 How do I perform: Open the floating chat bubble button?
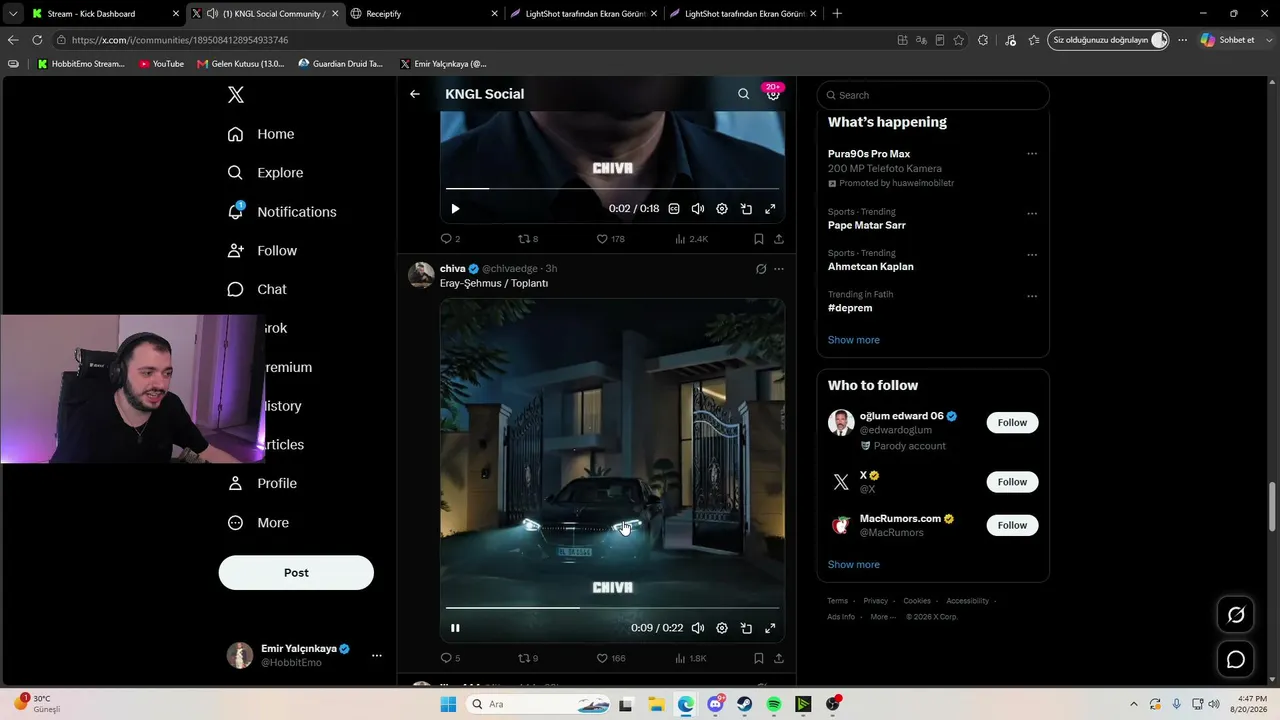[x=1236, y=660]
